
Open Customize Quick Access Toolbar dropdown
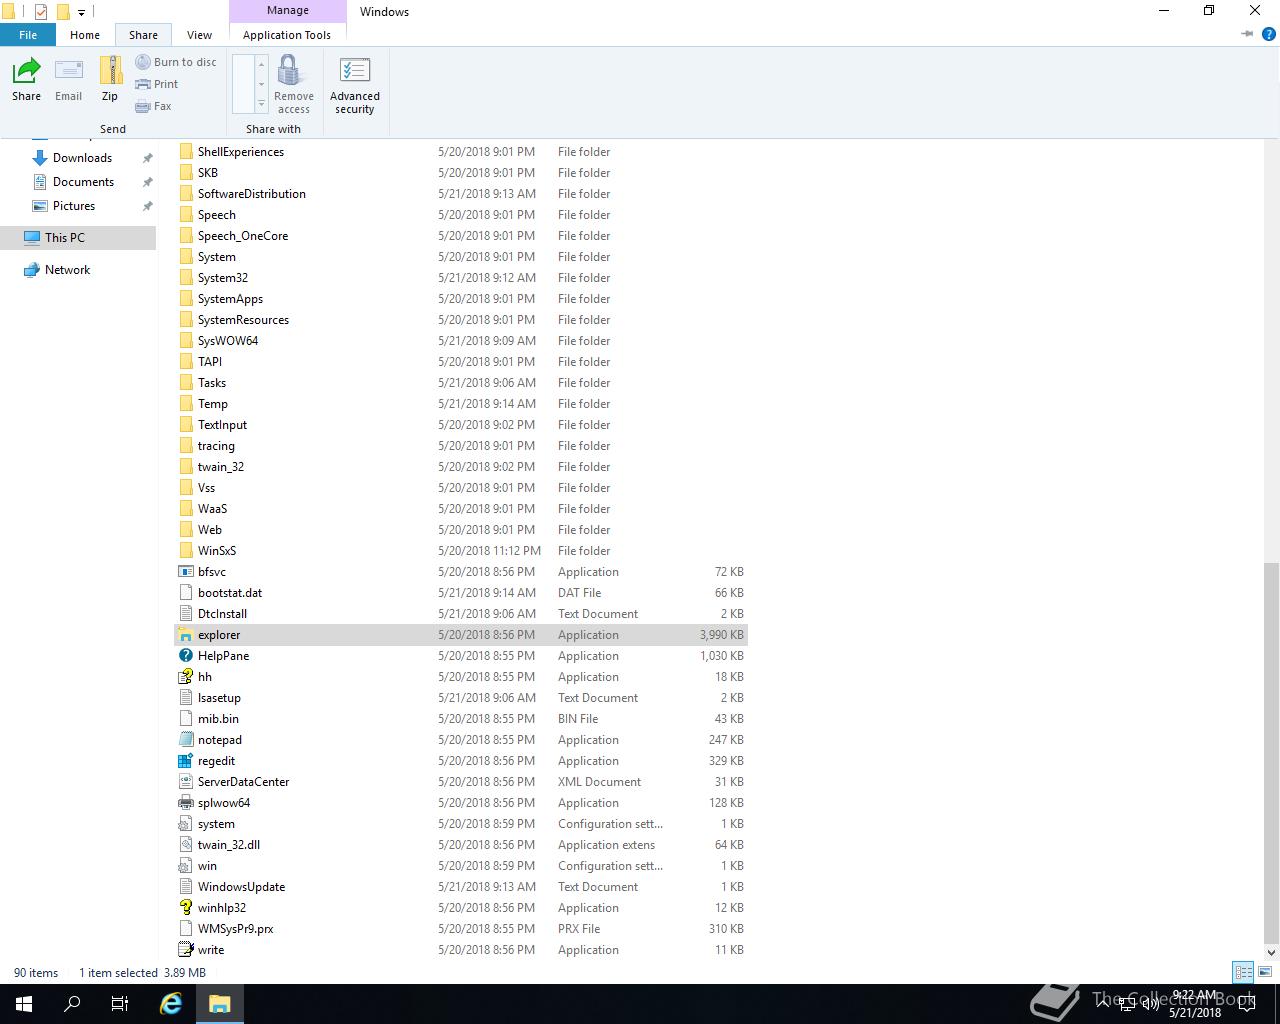[x=81, y=12]
